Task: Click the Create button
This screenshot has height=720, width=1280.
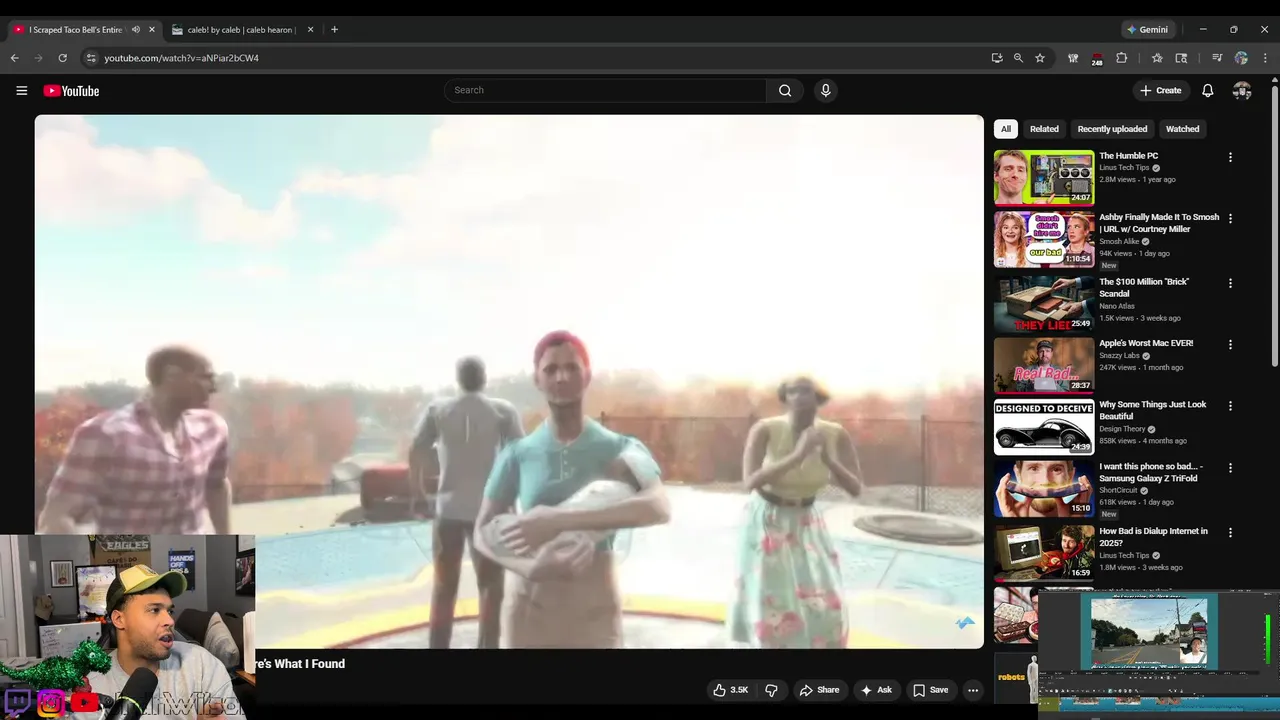Action: pos(1161,91)
